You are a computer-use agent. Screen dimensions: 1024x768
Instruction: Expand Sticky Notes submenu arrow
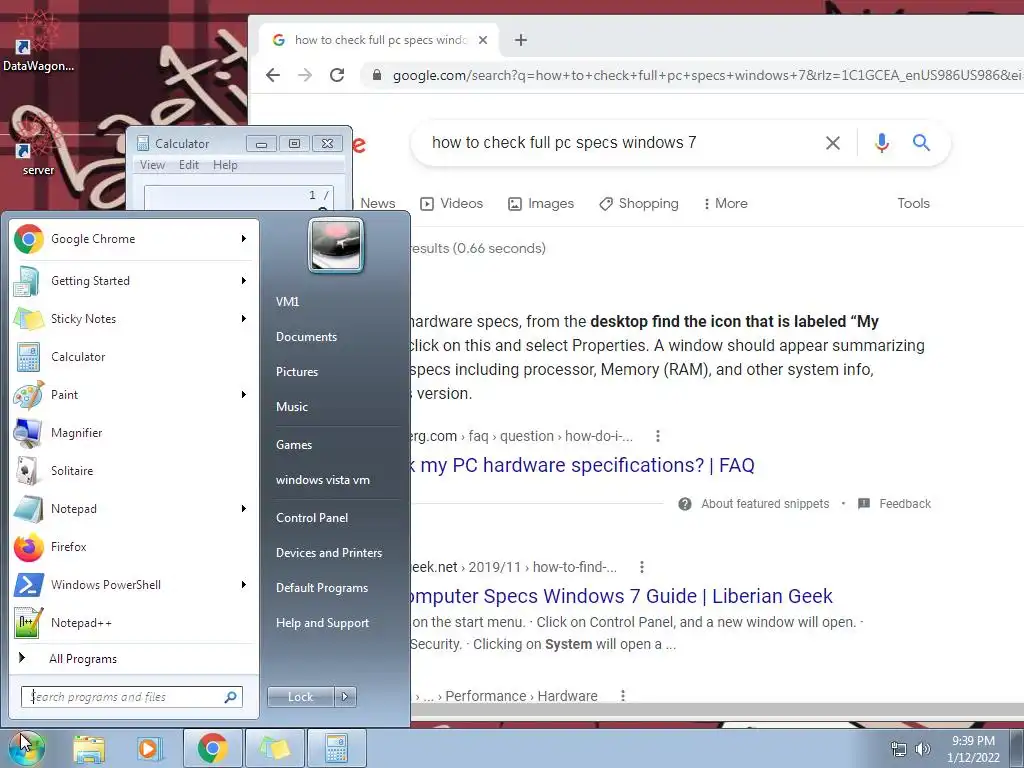point(244,319)
